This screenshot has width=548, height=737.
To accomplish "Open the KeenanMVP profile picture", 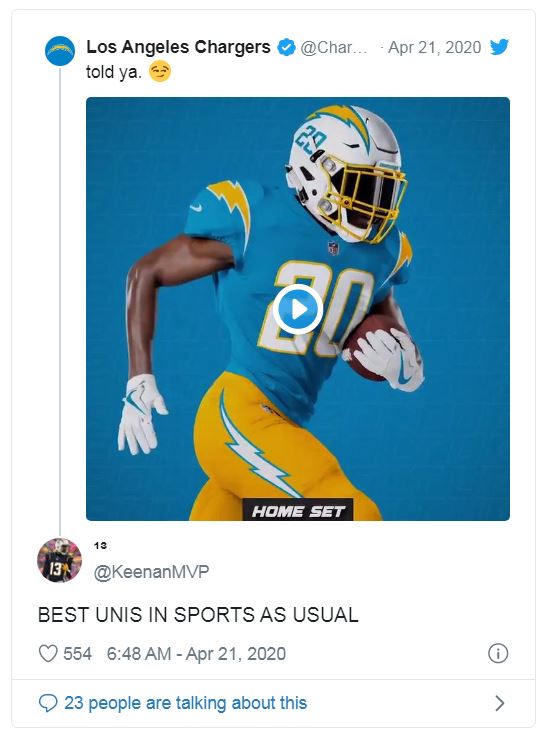I will point(59,560).
